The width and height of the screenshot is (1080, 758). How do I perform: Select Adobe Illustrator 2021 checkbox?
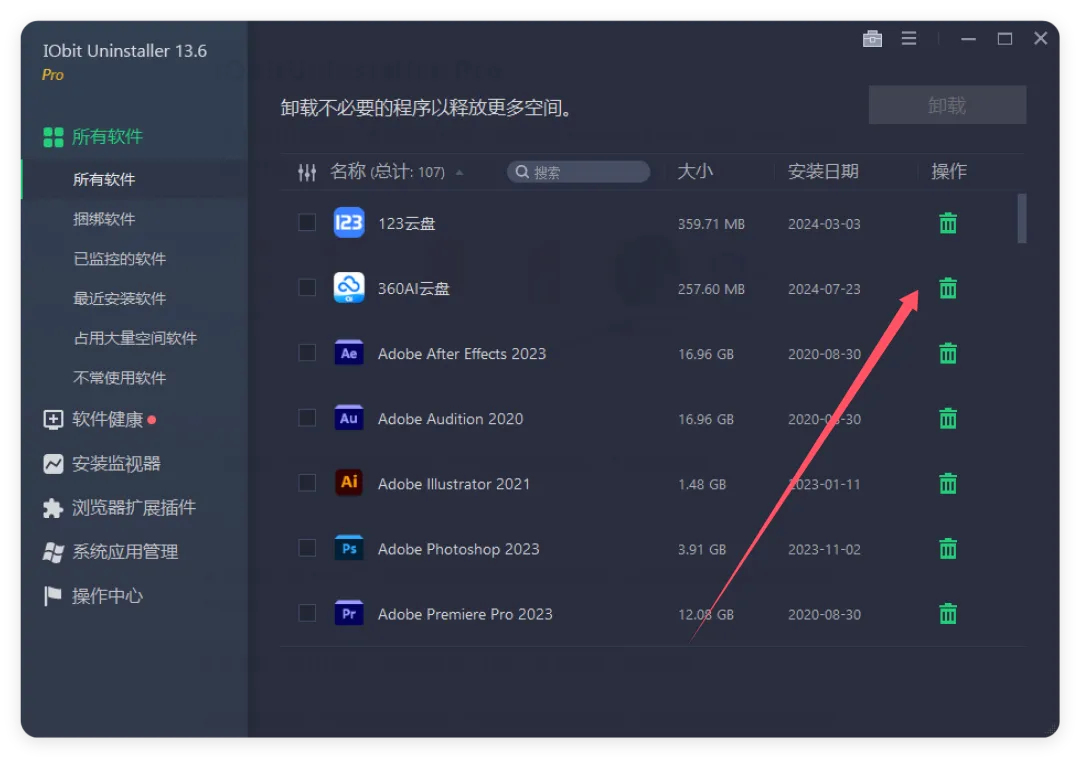(x=307, y=483)
